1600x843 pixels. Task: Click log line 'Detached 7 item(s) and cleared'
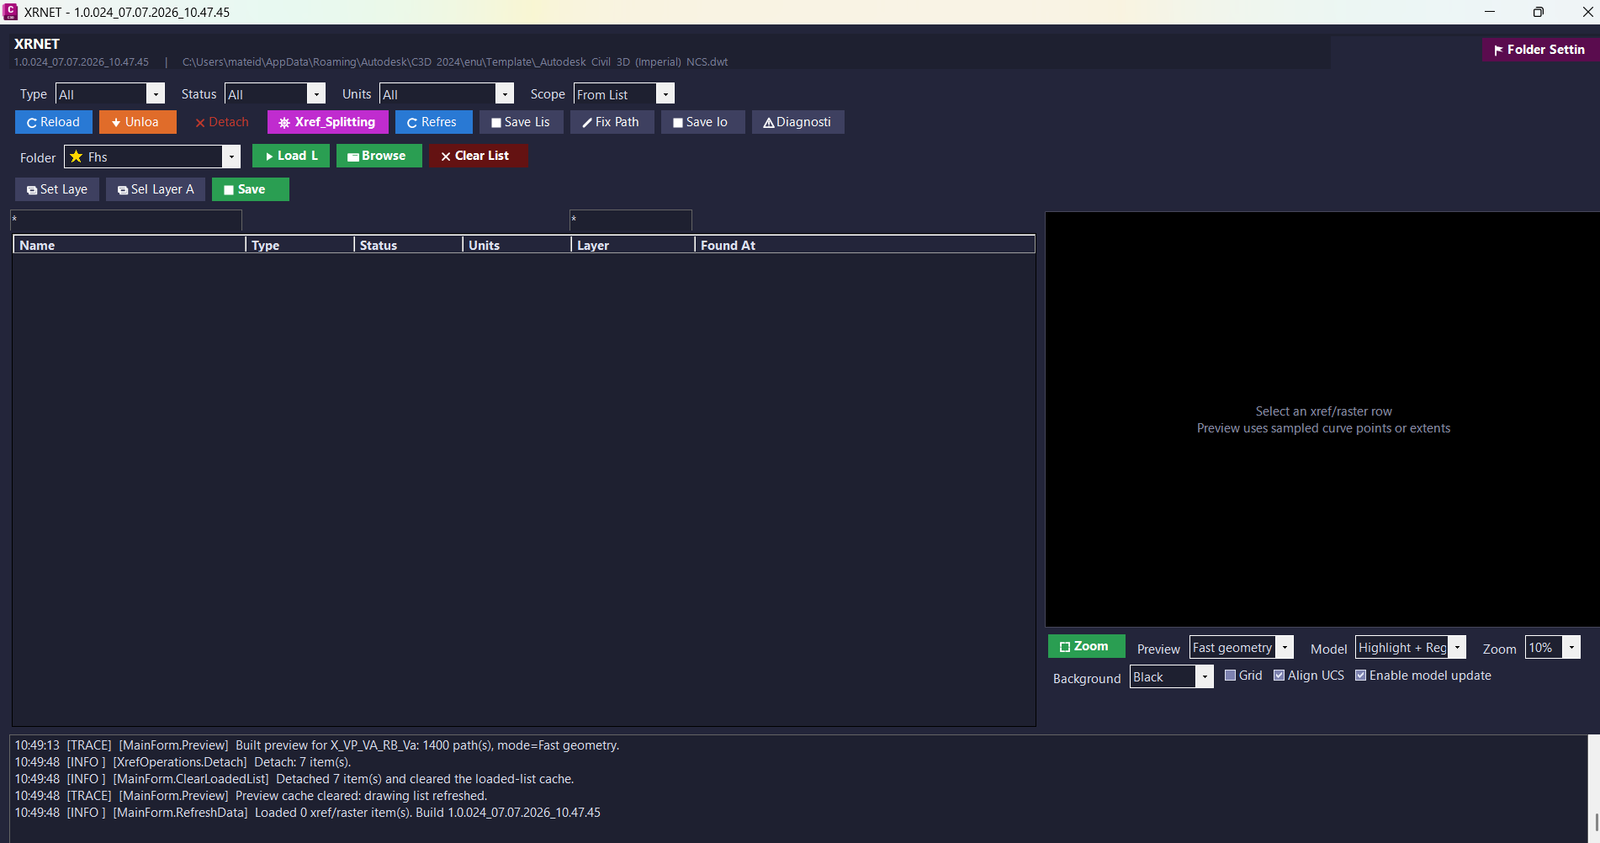point(294,779)
